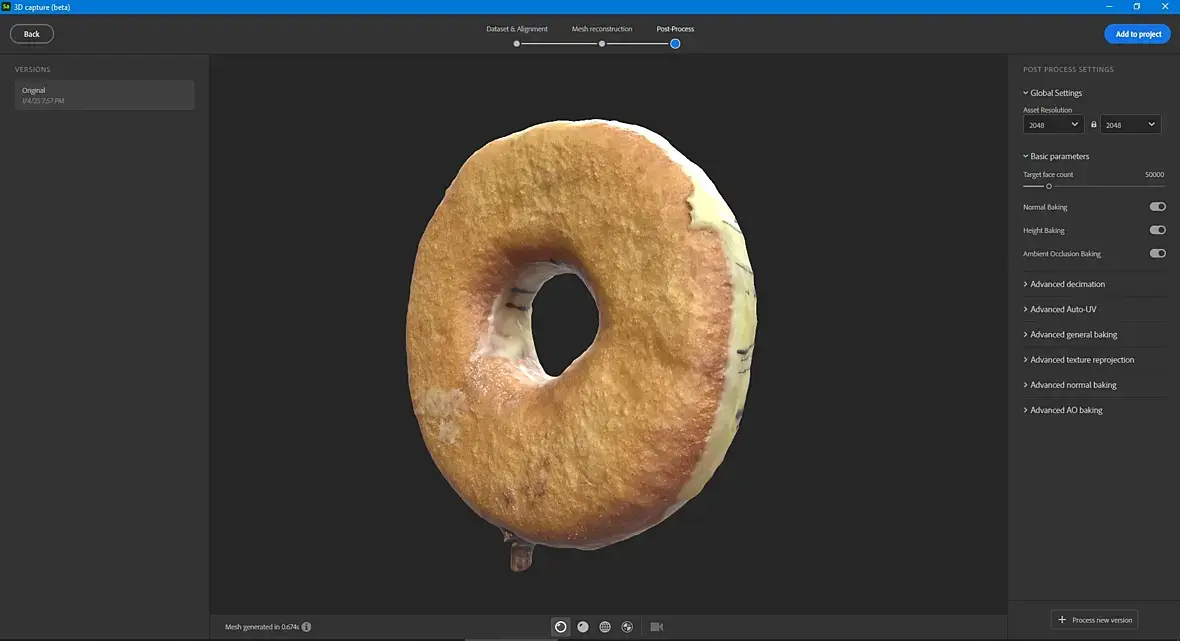Go to the Mesh reconstruction step
This screenshot has width=1180, height=641.
click(x=602, y=29)
